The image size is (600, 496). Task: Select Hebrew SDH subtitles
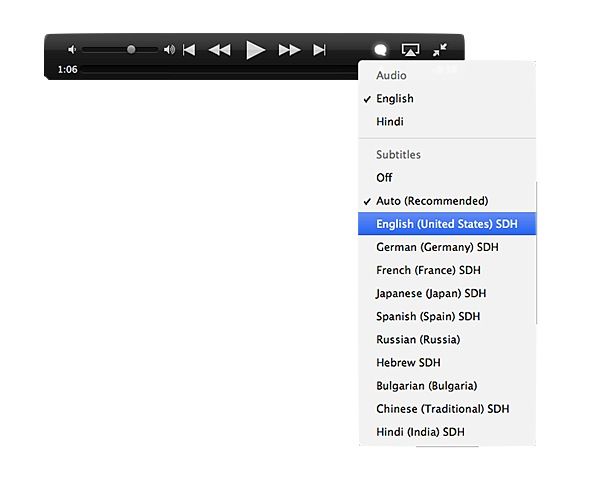447,362
